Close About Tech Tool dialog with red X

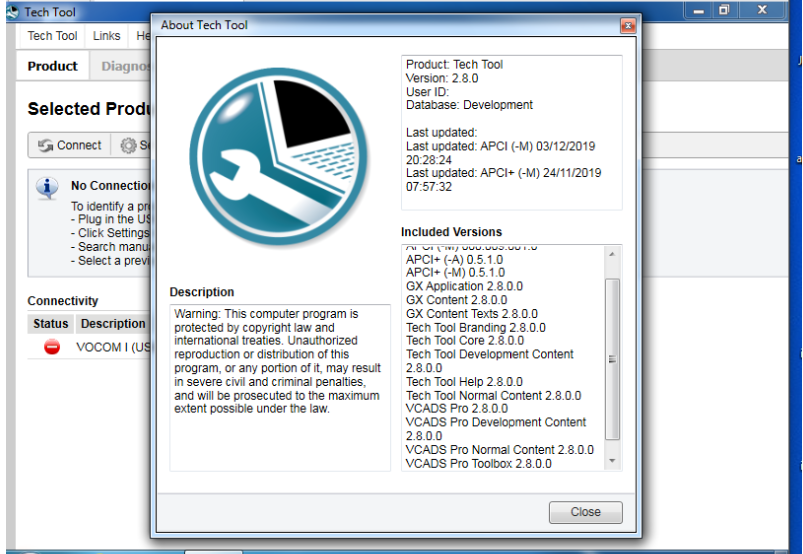point(628,25)
